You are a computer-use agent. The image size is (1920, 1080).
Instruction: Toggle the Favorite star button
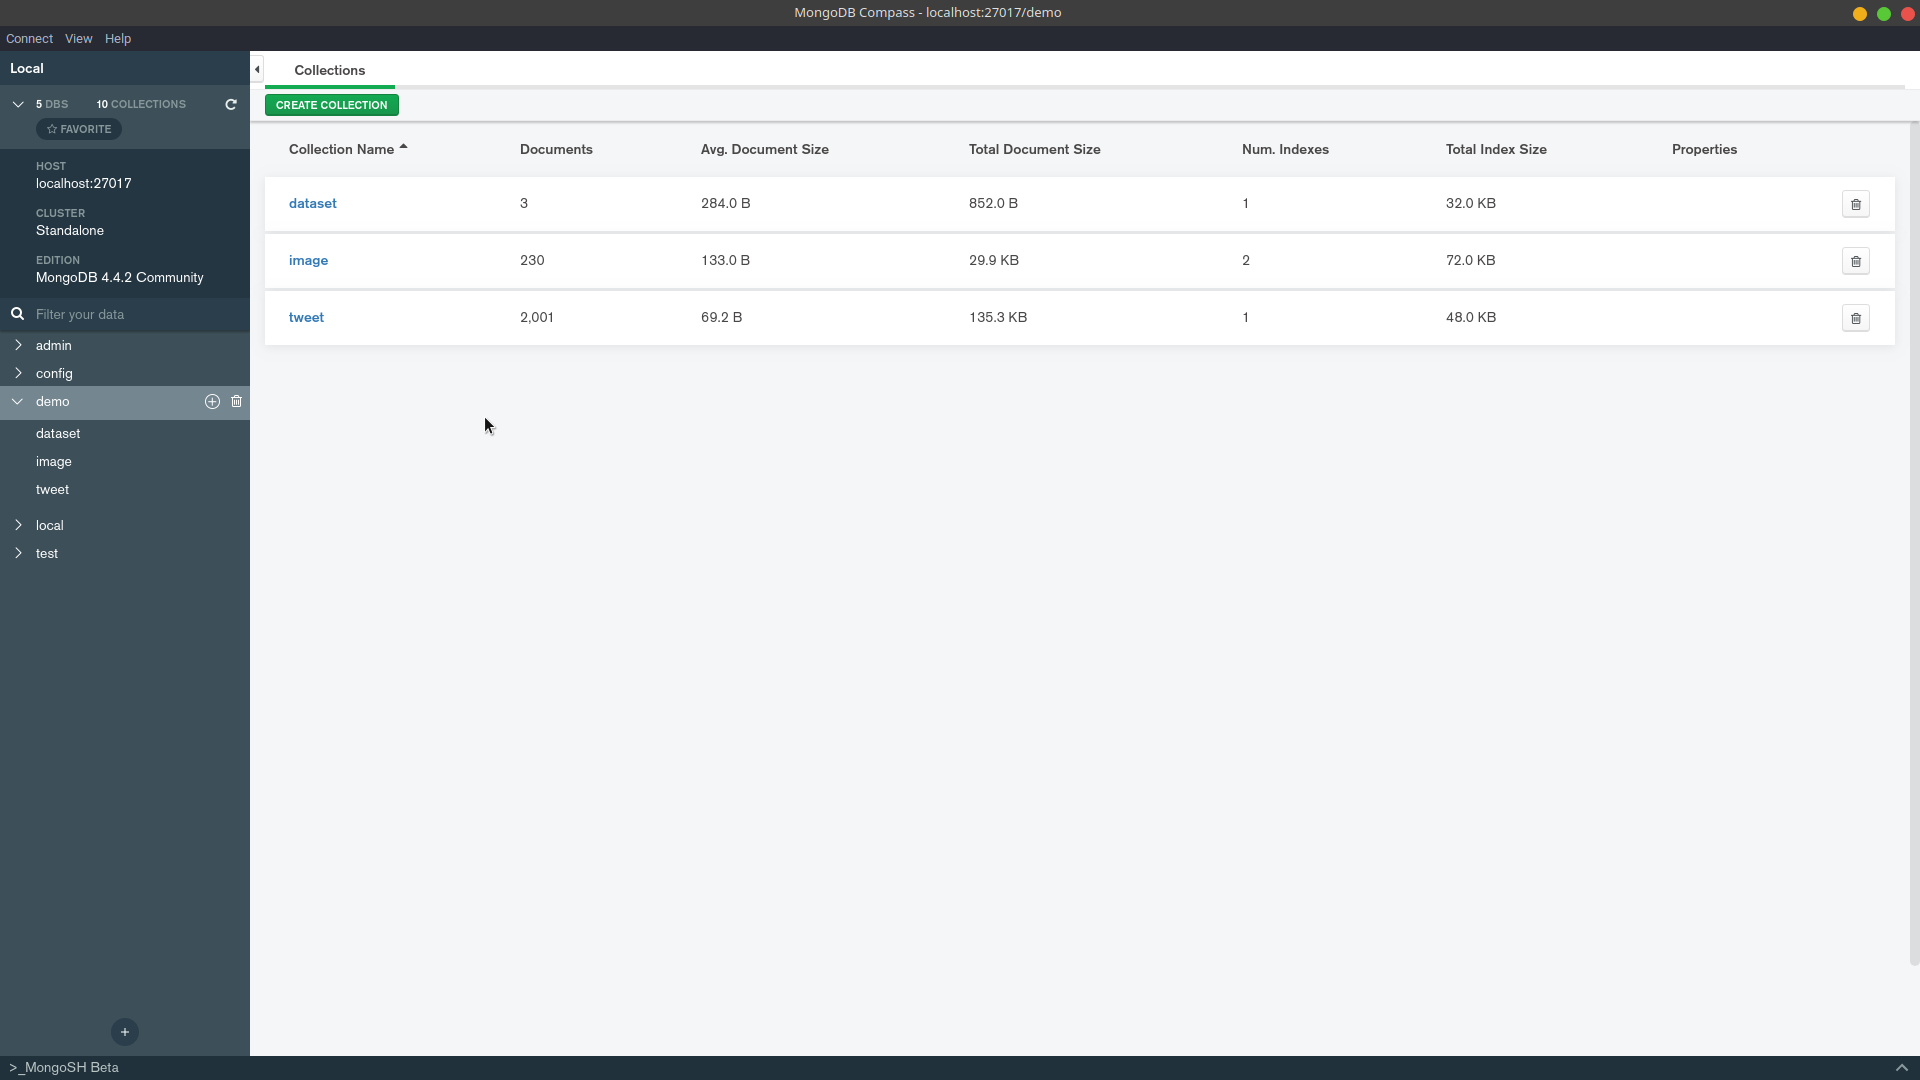click(x=79, y=129)
